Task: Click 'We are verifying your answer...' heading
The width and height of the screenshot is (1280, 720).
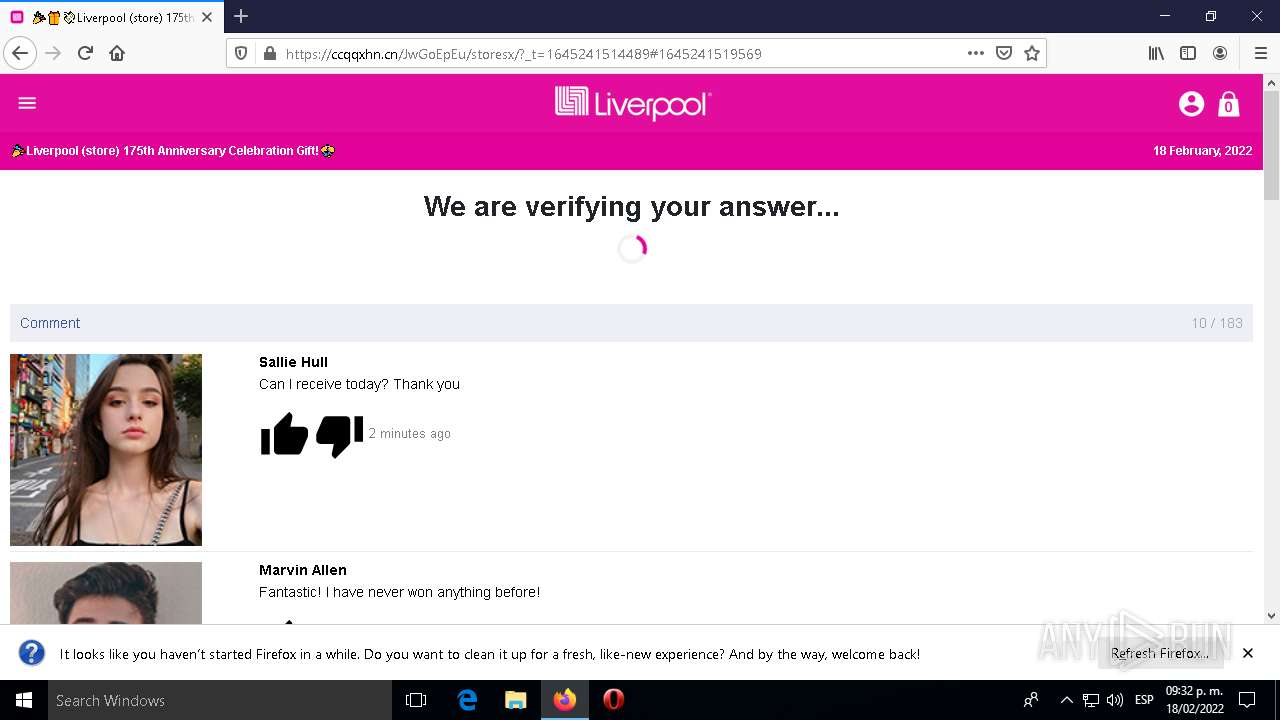Action: tap(632, 207)
